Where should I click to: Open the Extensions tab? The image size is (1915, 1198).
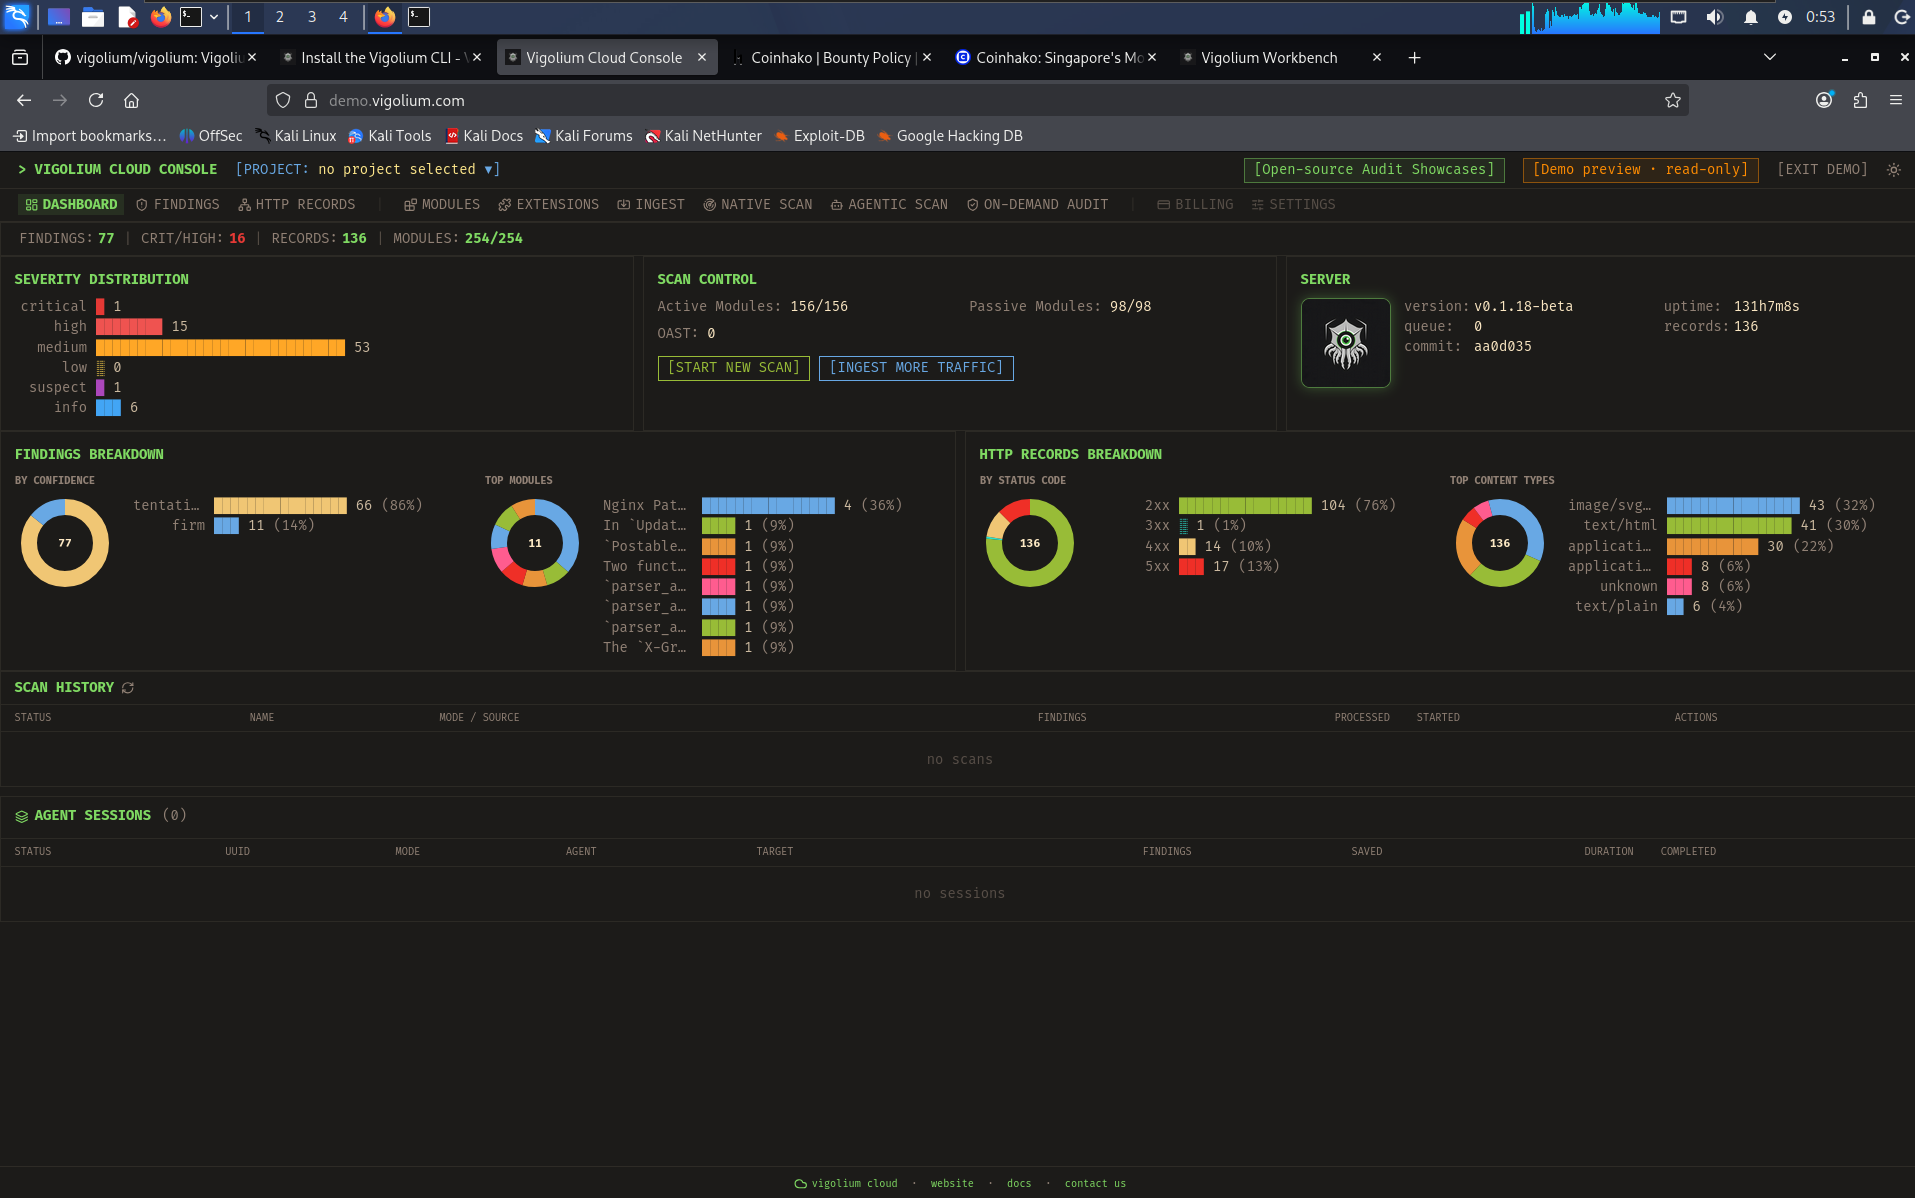(549, 204)
